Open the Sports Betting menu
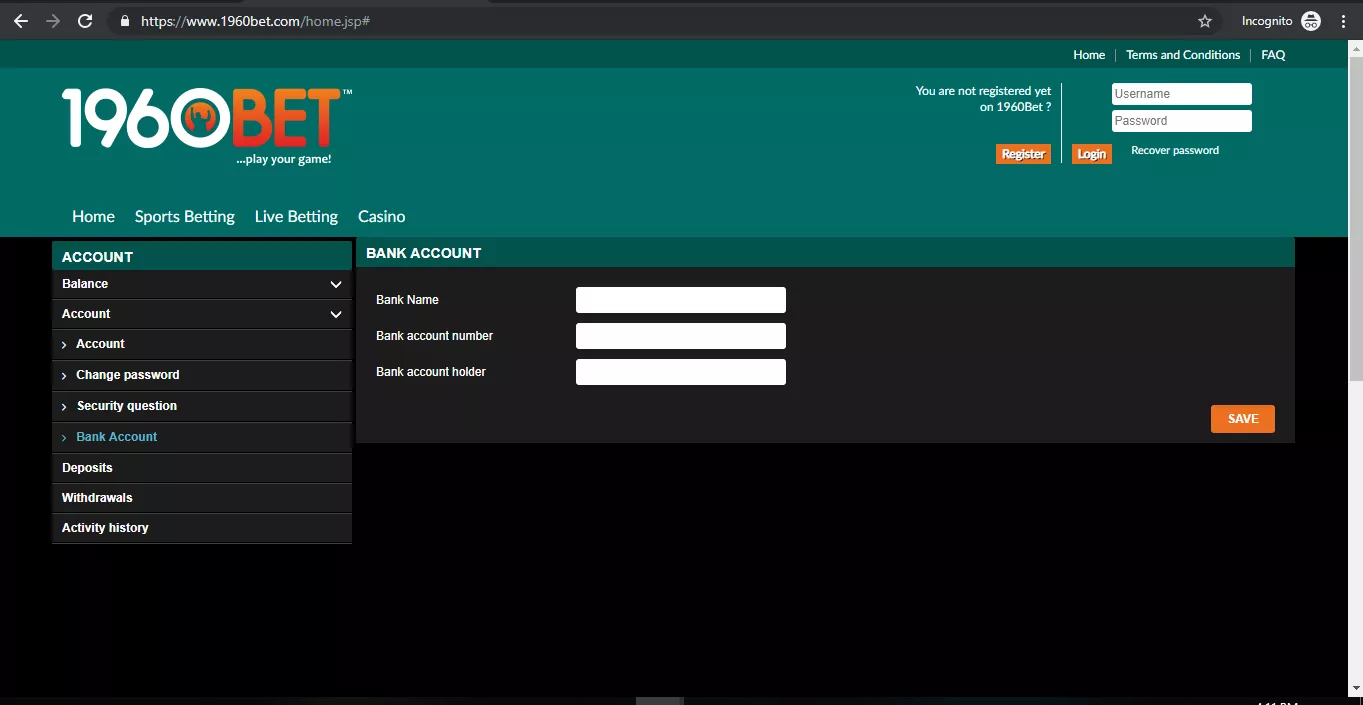1363x705 pixels. pos(184,217)
